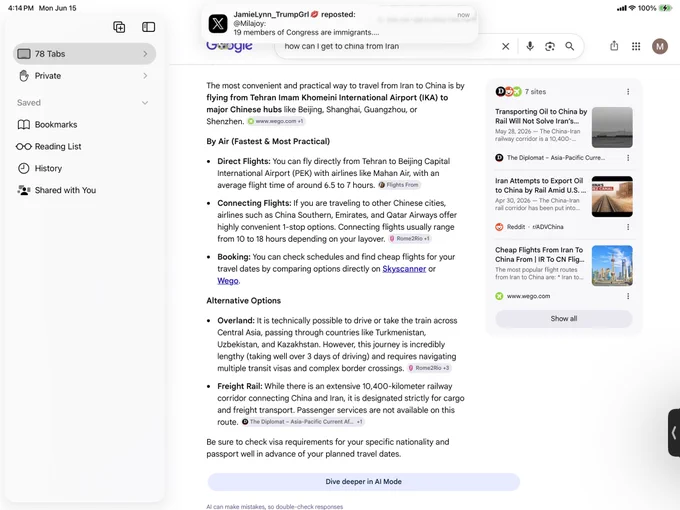The width and height of the screenshot is (680, 510).
Task: Expand the Private row chevron
Action: 145,76
